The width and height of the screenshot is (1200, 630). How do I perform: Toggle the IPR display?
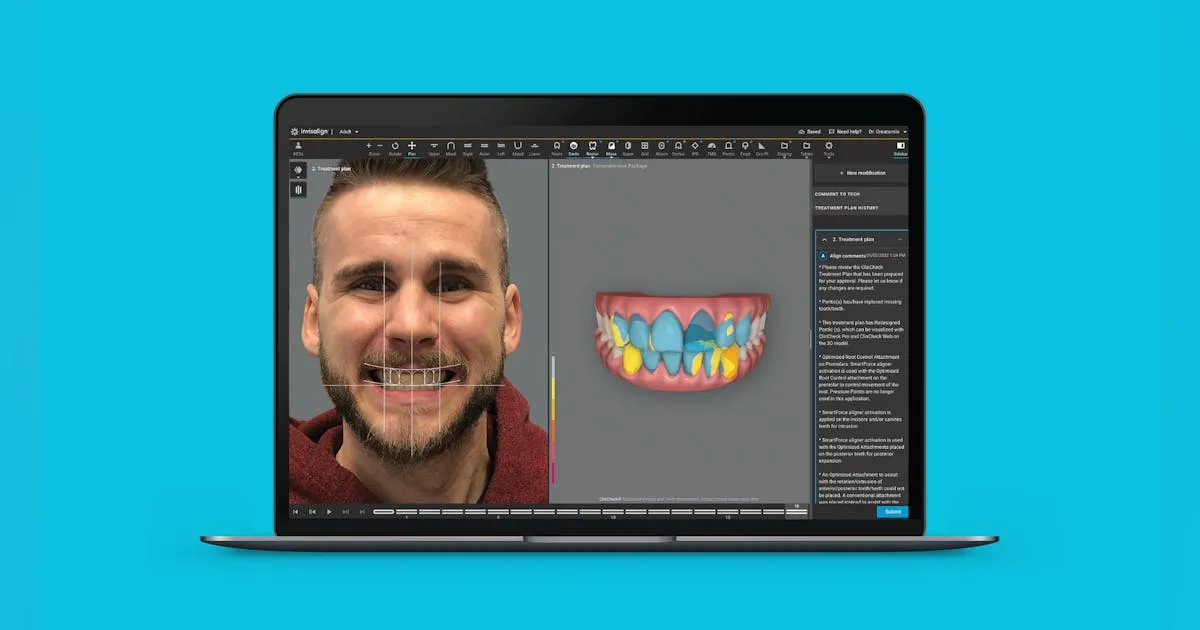click(695, 146)
